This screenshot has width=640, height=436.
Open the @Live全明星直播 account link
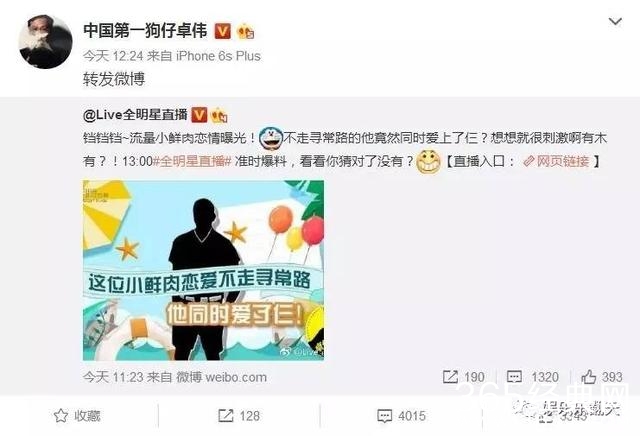pos(135,115)
